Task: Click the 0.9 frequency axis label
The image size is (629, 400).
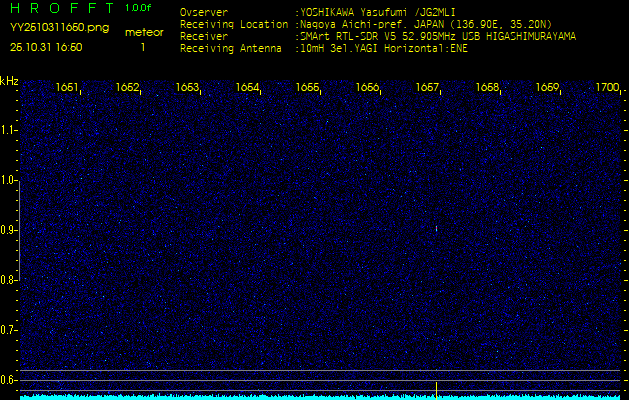Action: click(x=9, y=230)
